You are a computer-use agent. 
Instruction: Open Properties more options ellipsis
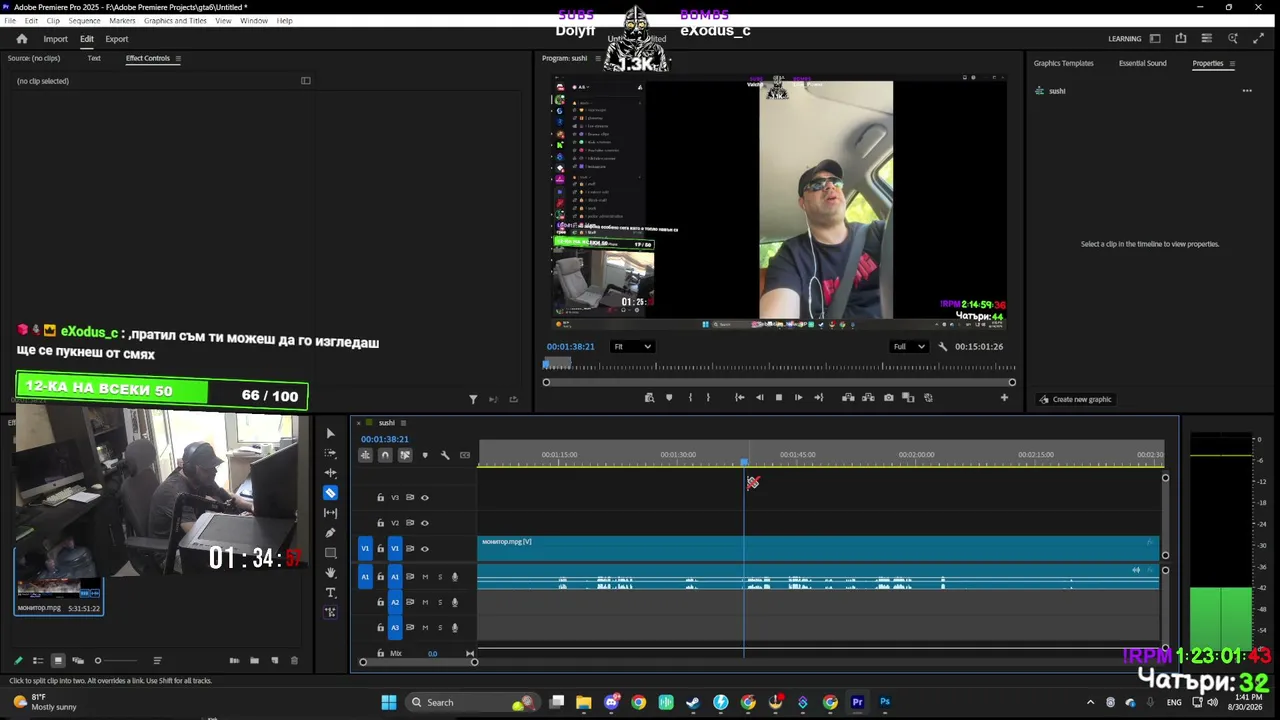point(1247,91)
